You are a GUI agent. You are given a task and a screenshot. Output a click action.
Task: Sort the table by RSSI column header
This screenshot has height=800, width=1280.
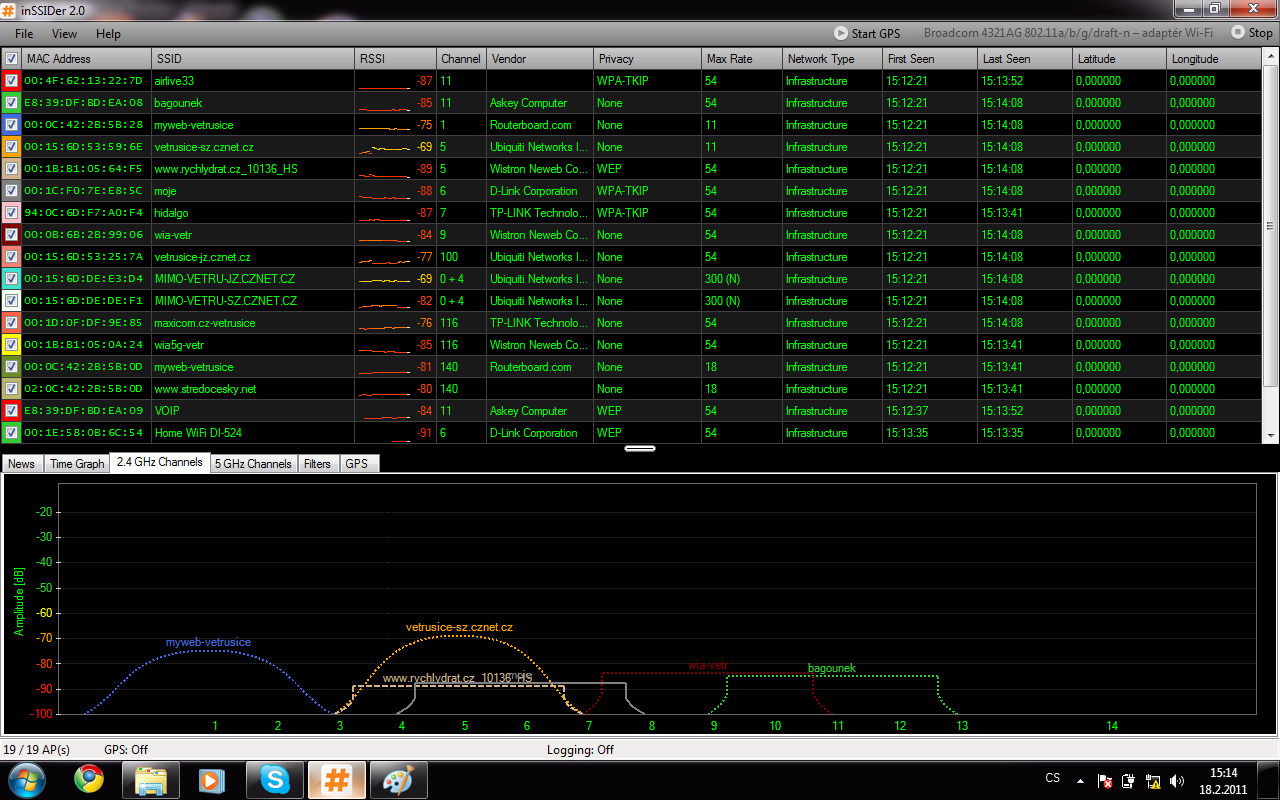tap(395, 59)
